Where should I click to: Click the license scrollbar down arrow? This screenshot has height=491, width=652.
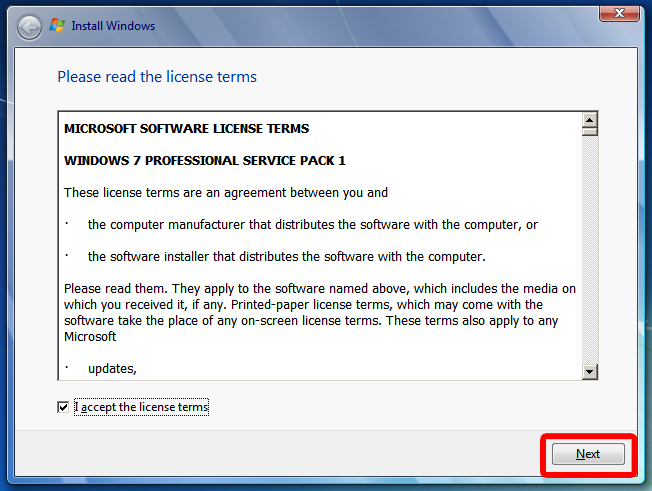click(x=590, y=371)
